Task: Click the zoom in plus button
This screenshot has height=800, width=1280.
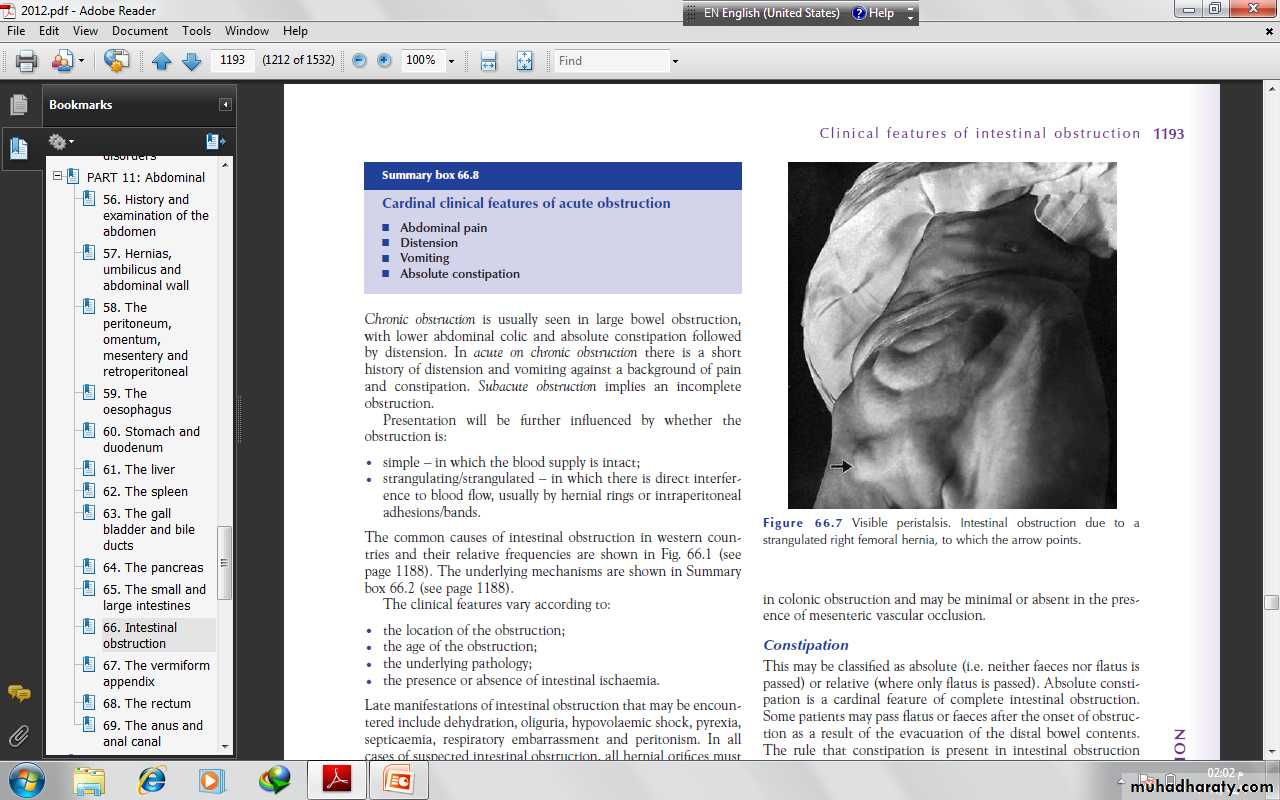Action: click(384, 61)
